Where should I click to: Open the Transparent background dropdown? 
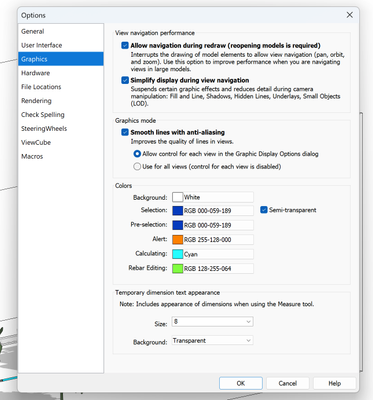coord(212,341)
